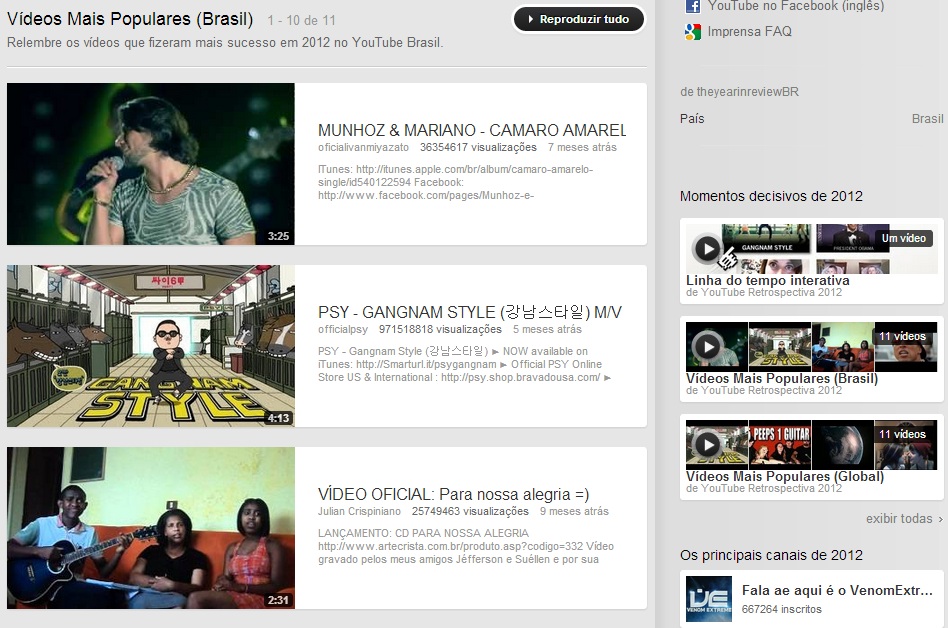Click the Vídeos Mais Populares (Global) playlist title

[784, 477]
